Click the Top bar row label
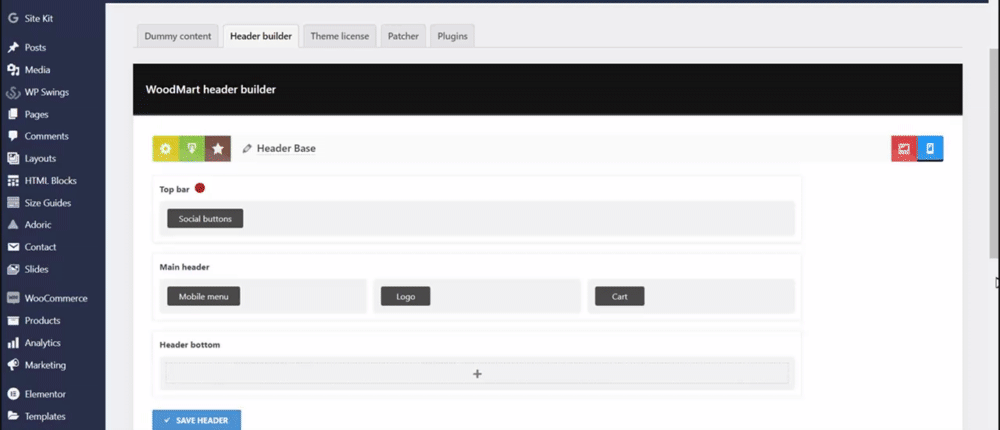1000x430 pixels. 174,189
